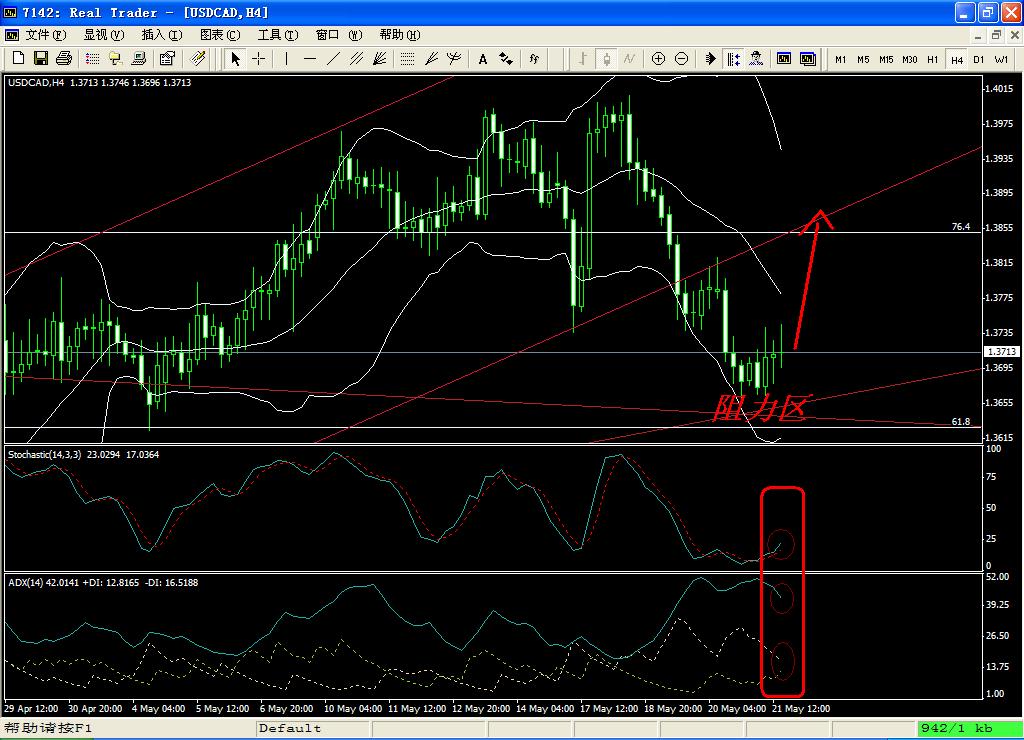
Task: Click the Zoom Out minus icon
Action: click(x=681, y=59)
